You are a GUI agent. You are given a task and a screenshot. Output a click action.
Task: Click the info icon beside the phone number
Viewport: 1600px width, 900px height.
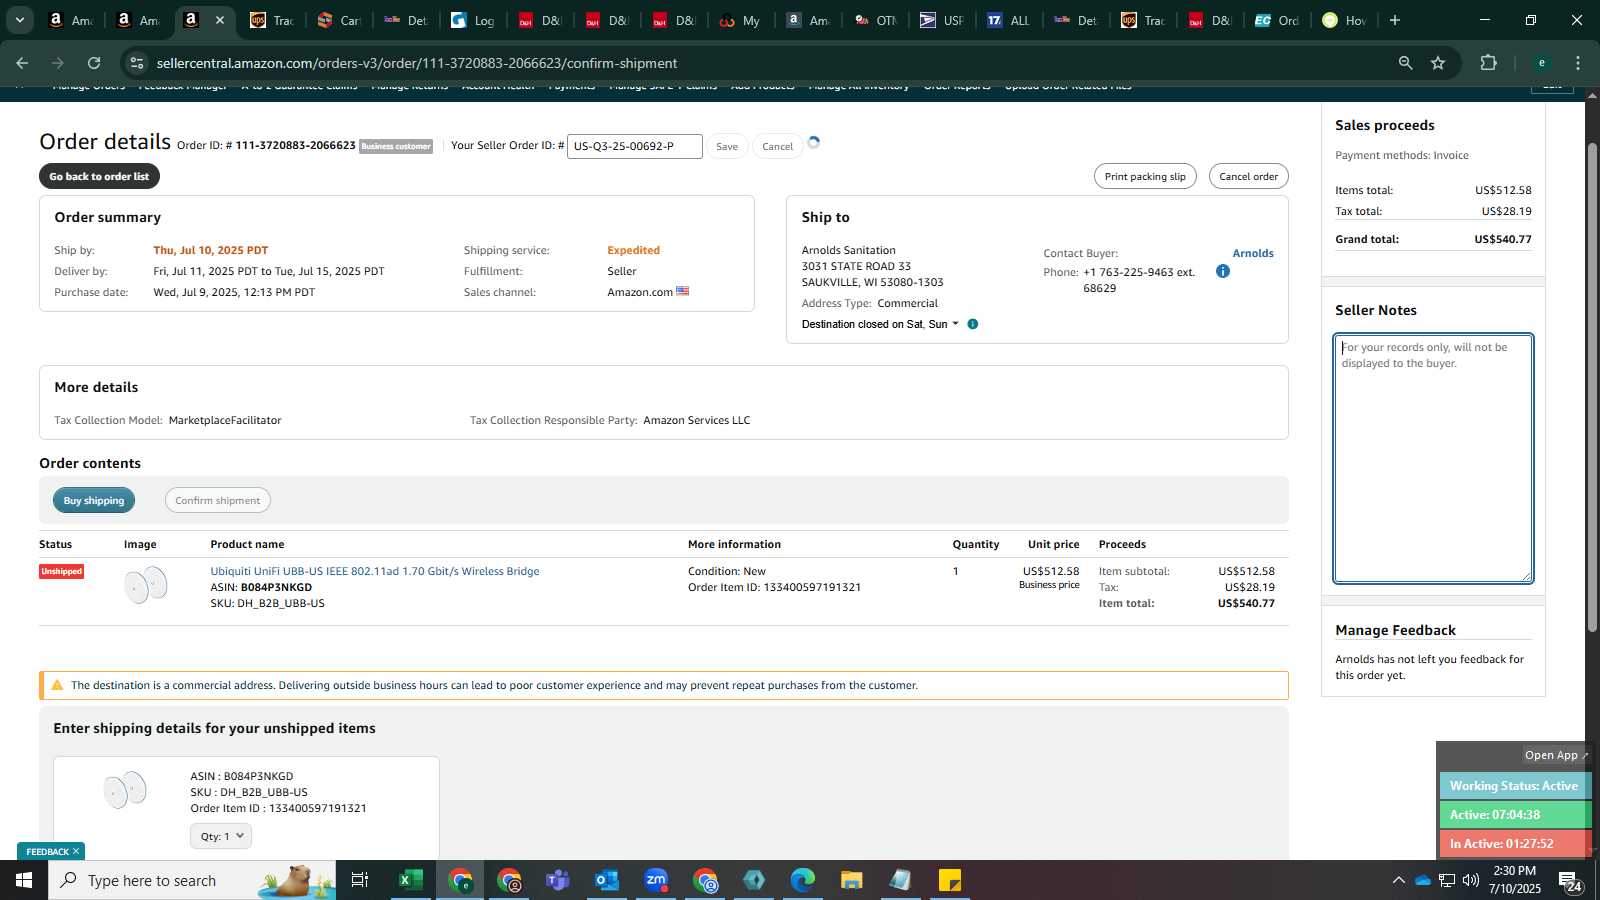[1222, 271]
